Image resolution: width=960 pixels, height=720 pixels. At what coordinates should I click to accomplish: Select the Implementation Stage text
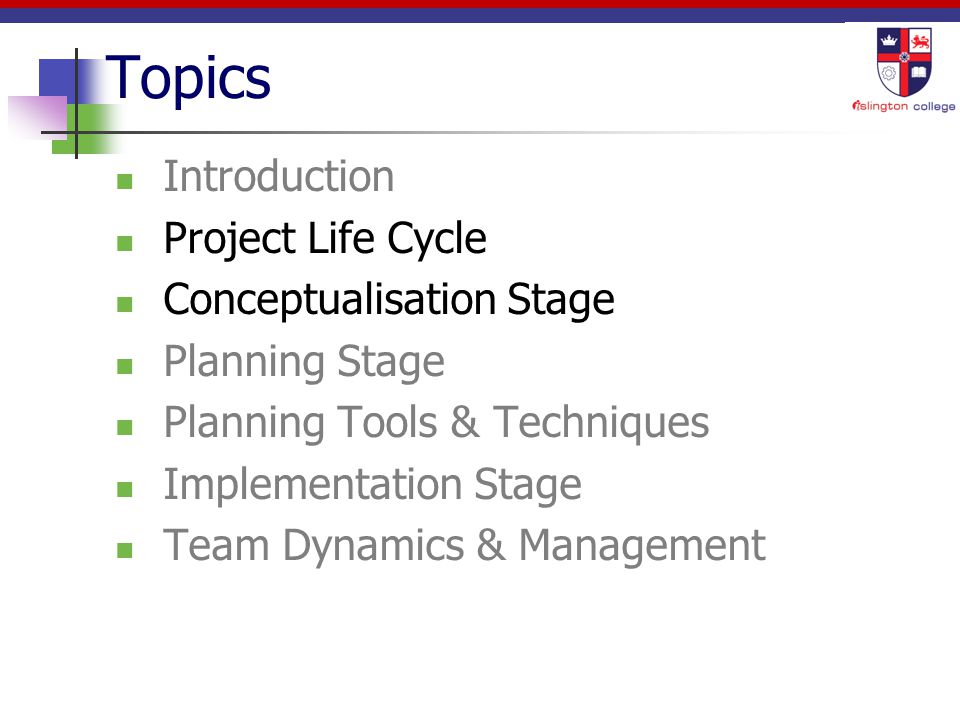372,485
